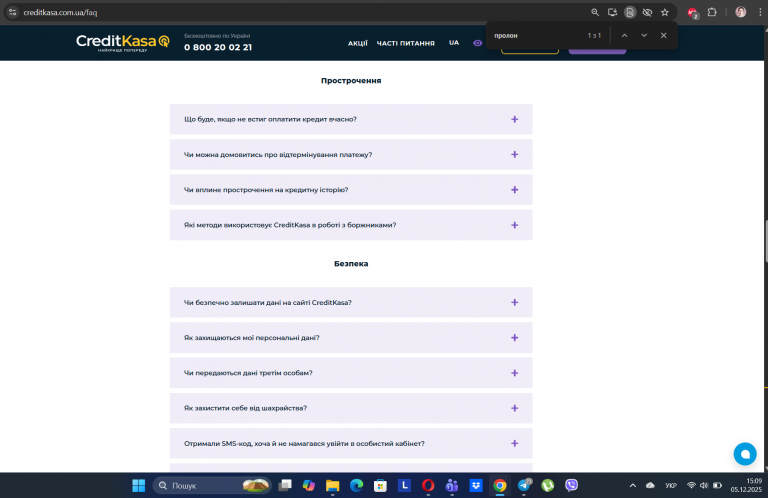Open the chat widget bubble
Image resolution: width=768 pixels, height=498 pixels.
[x=745, y=454]
